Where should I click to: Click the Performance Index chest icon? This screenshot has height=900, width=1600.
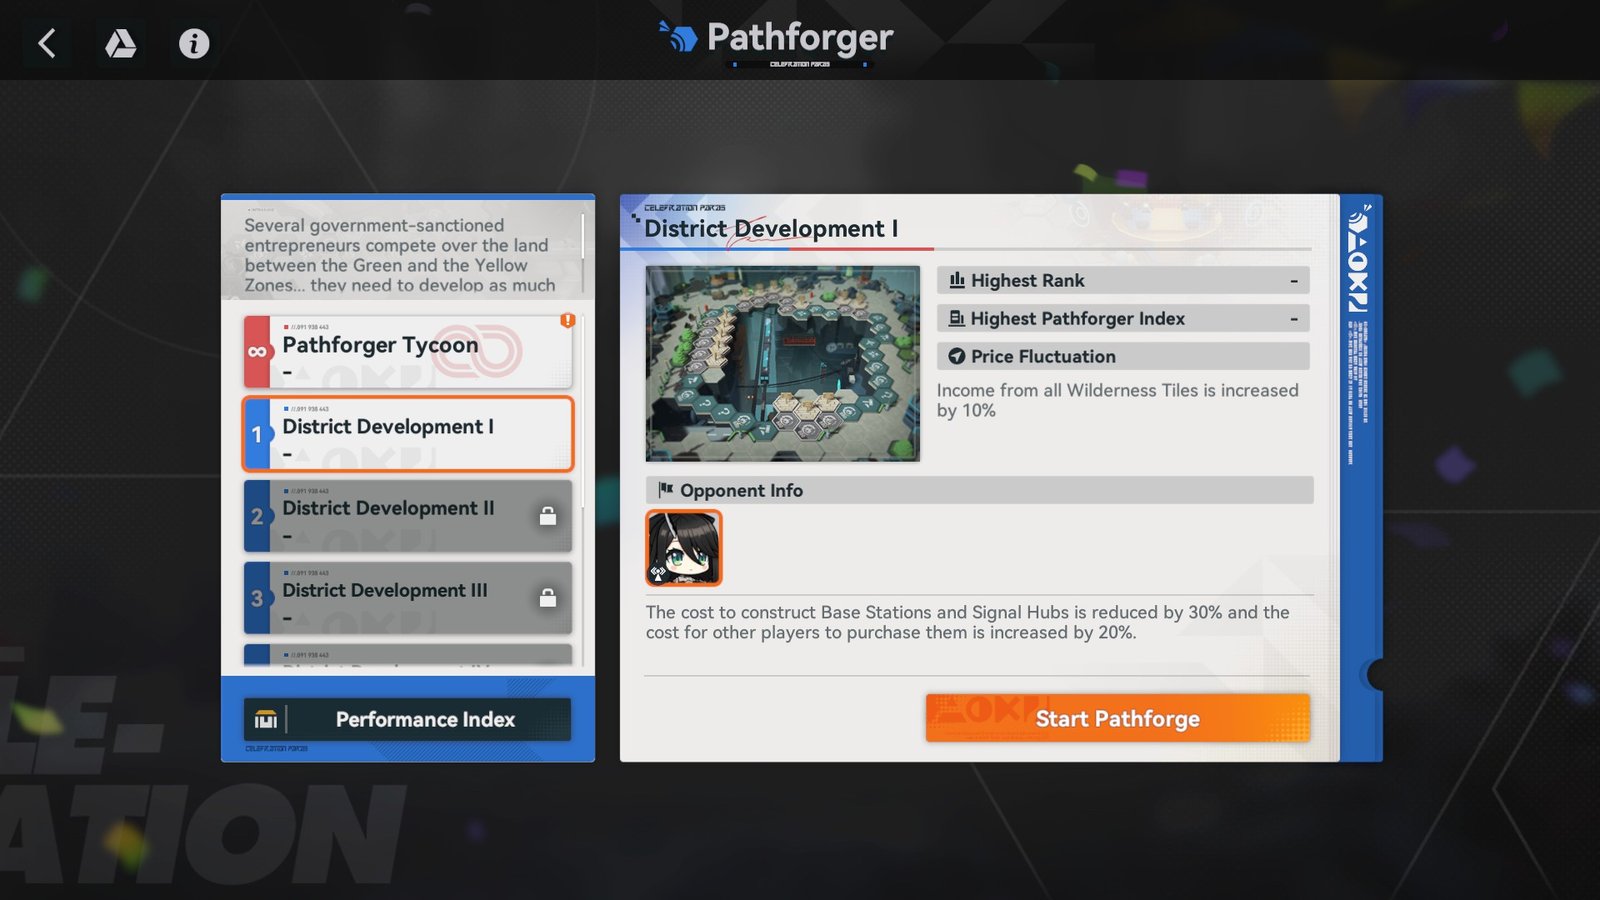coord(266,720)
